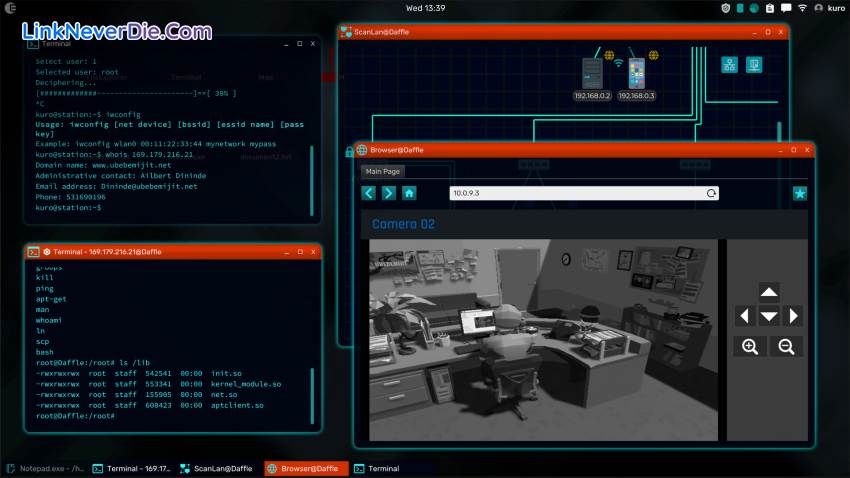Click the network topology icon in ScanLan
Image resolution: width=850 pixels, height=478 pixels.
(x=730, y=64)
